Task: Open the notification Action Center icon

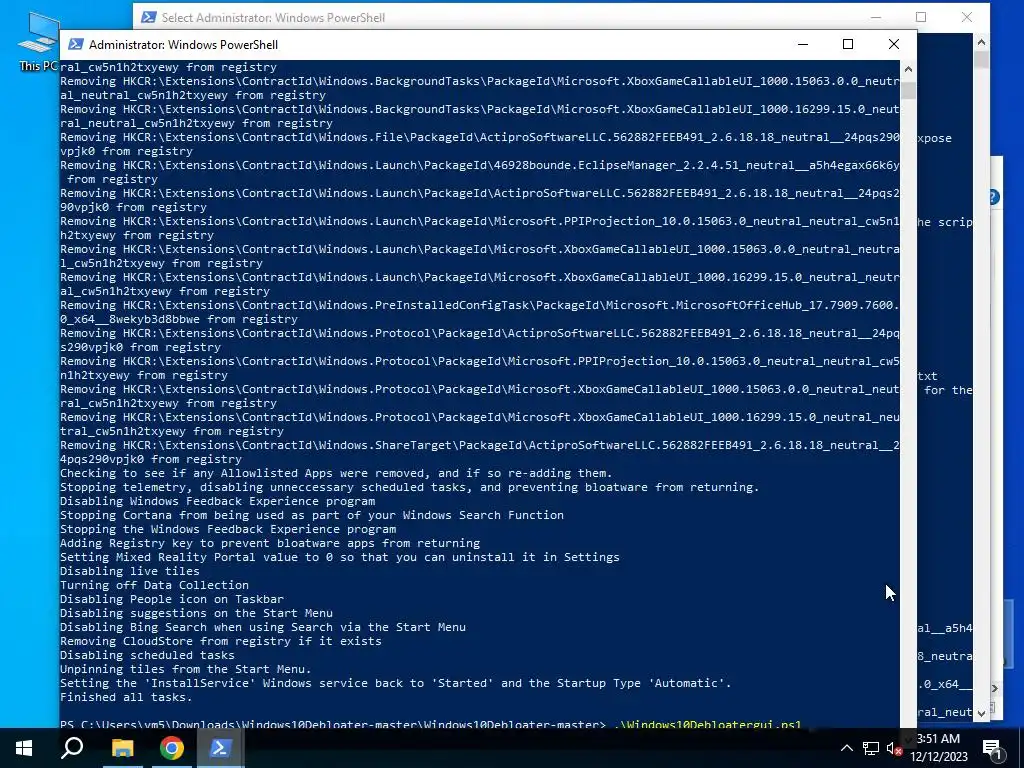Action: pos(992,748)
